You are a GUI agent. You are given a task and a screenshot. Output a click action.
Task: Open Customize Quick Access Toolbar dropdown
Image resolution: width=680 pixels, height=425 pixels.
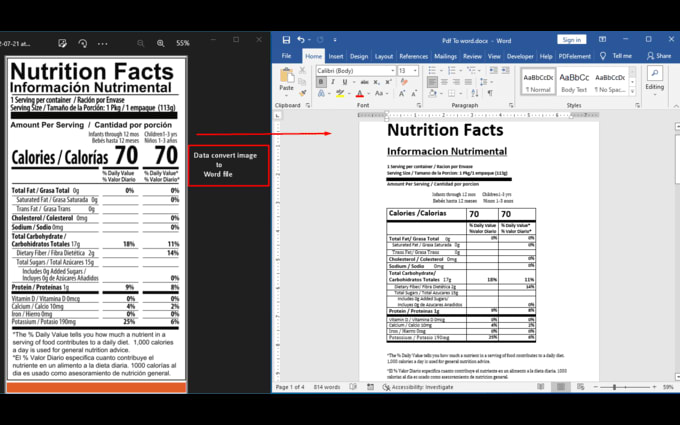(335, 40)
